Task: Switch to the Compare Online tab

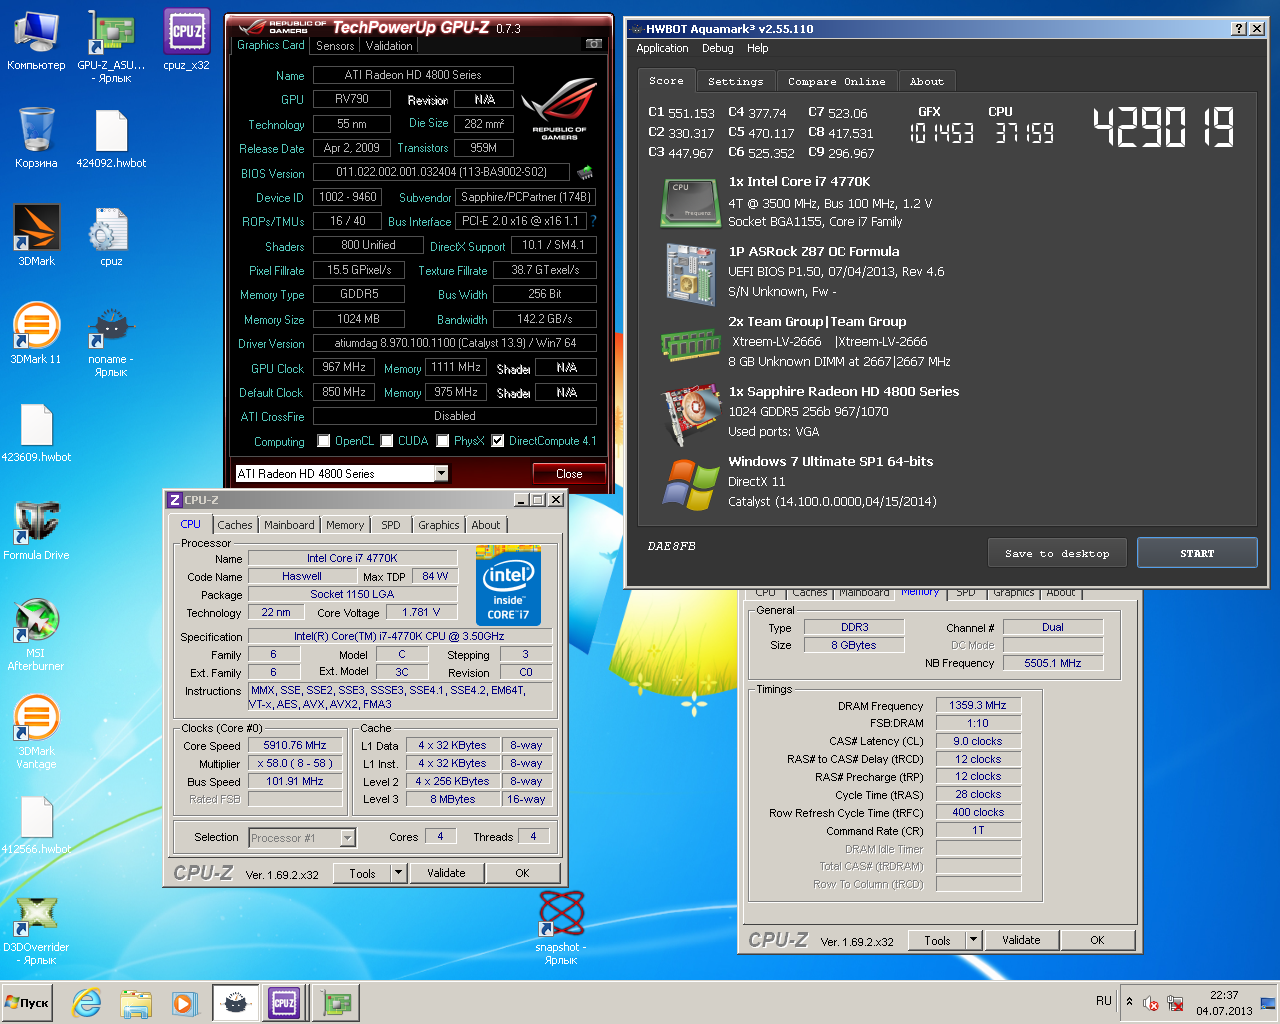Action: click(x=836, y=81)
